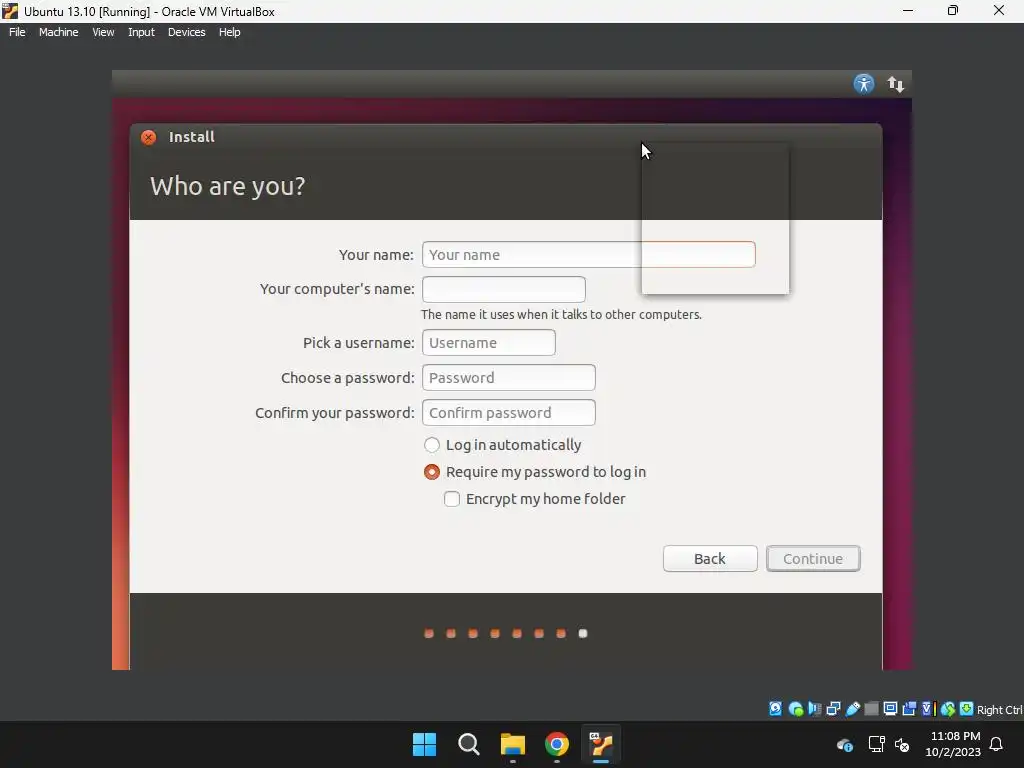Viewport: 1024px width, 768px height.
Task: Click the network adapters status icon
Action: [x=833, y=709]
